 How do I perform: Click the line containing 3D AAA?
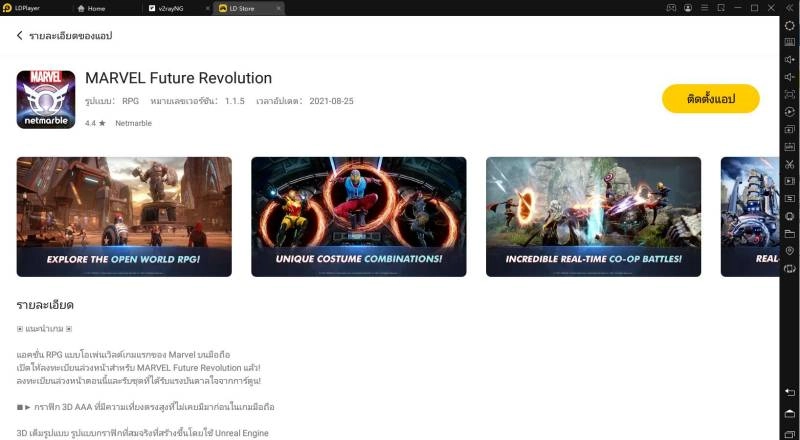click(x=145, y=407)
